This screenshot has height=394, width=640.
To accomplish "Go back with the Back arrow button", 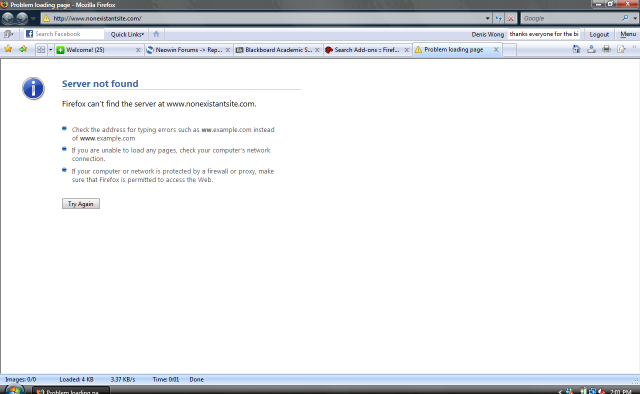I will click(x=8, y=18).
